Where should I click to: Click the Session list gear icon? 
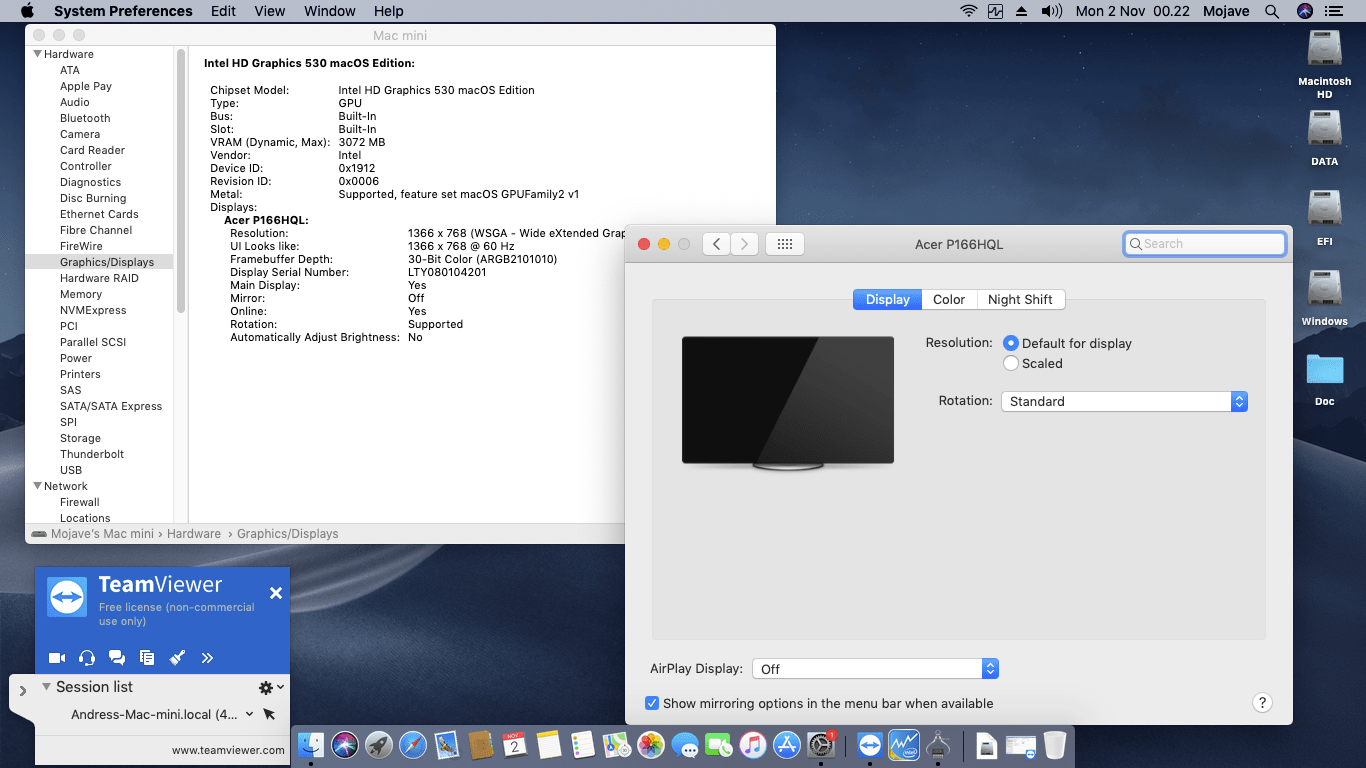click(x=264, y=687)
